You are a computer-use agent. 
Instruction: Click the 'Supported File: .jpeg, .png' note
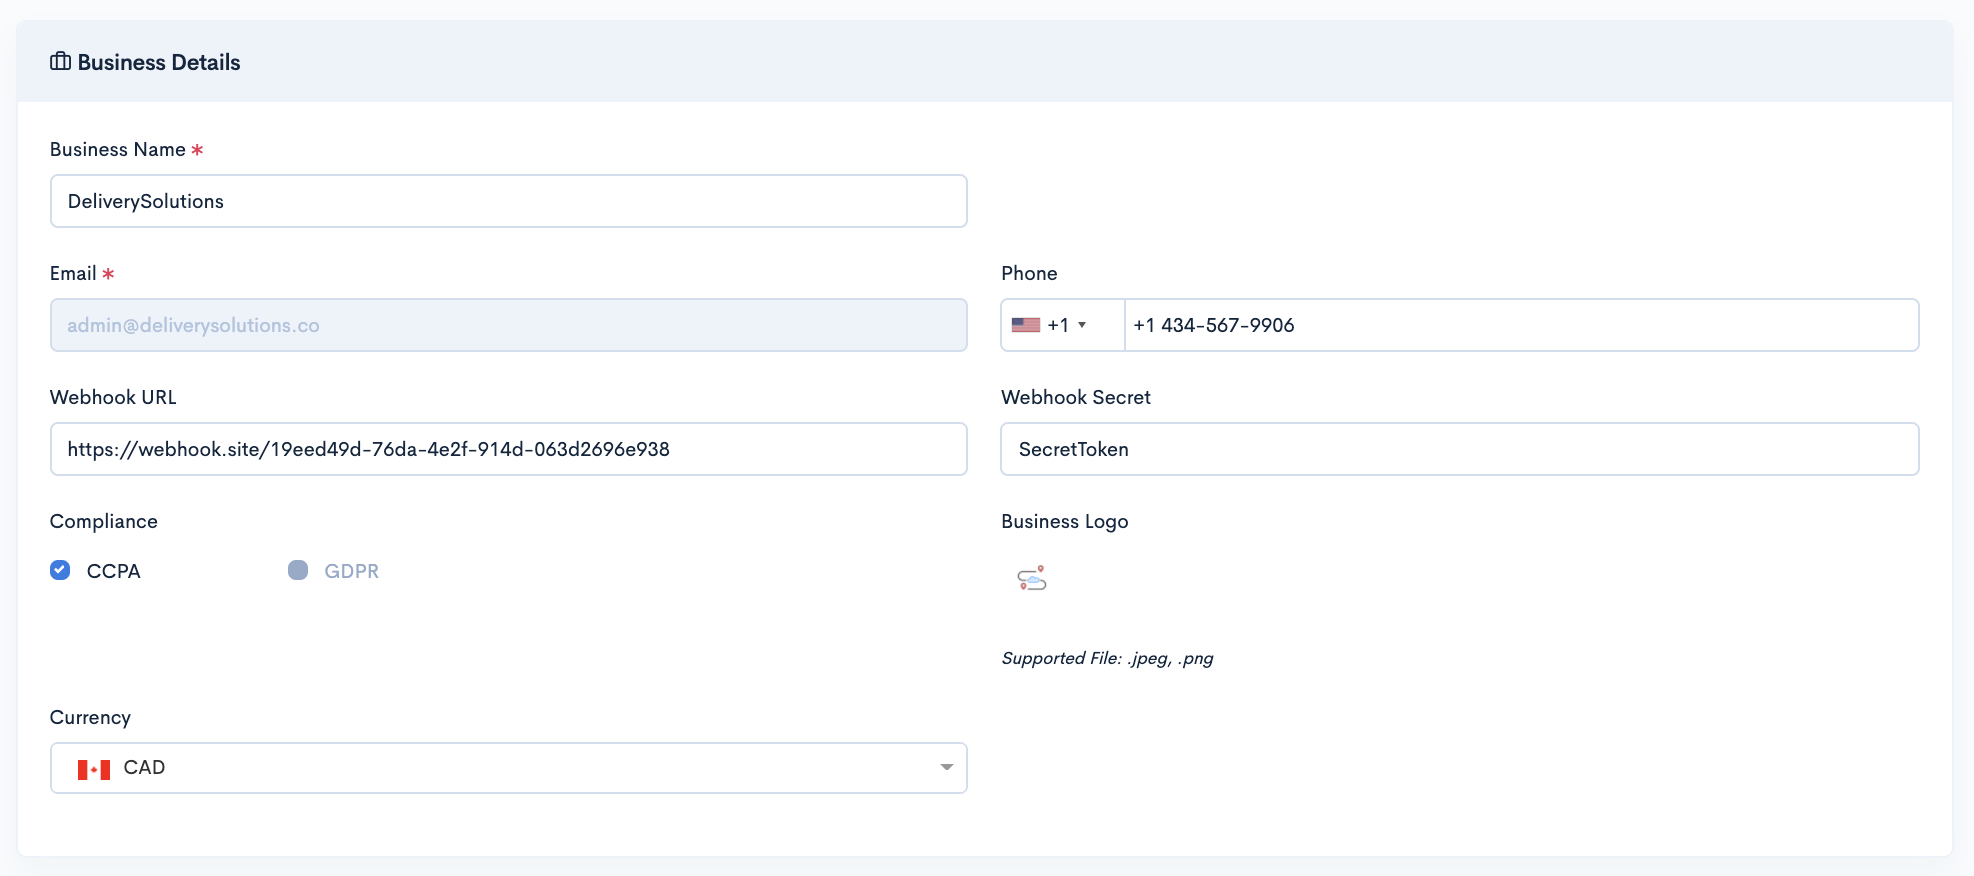(1107, 658)
